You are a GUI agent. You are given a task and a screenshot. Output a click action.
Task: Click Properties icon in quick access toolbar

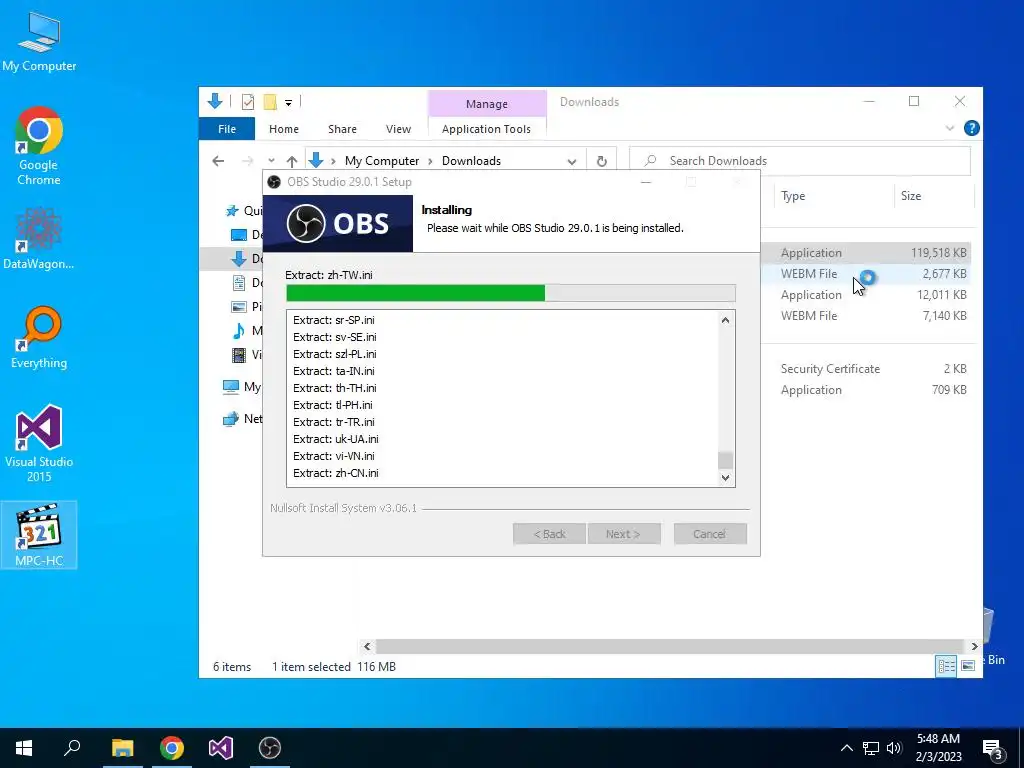pyautogui.click(x=248, y=102)
